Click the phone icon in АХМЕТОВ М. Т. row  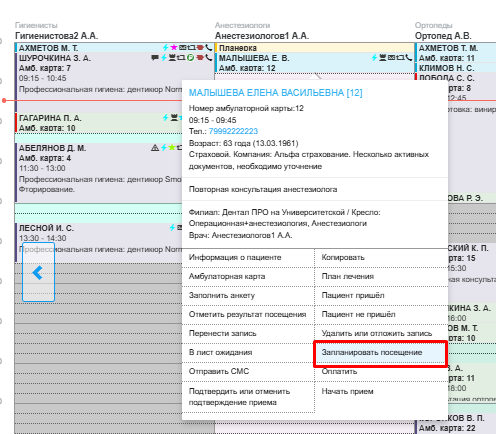(x=209, y=48)
